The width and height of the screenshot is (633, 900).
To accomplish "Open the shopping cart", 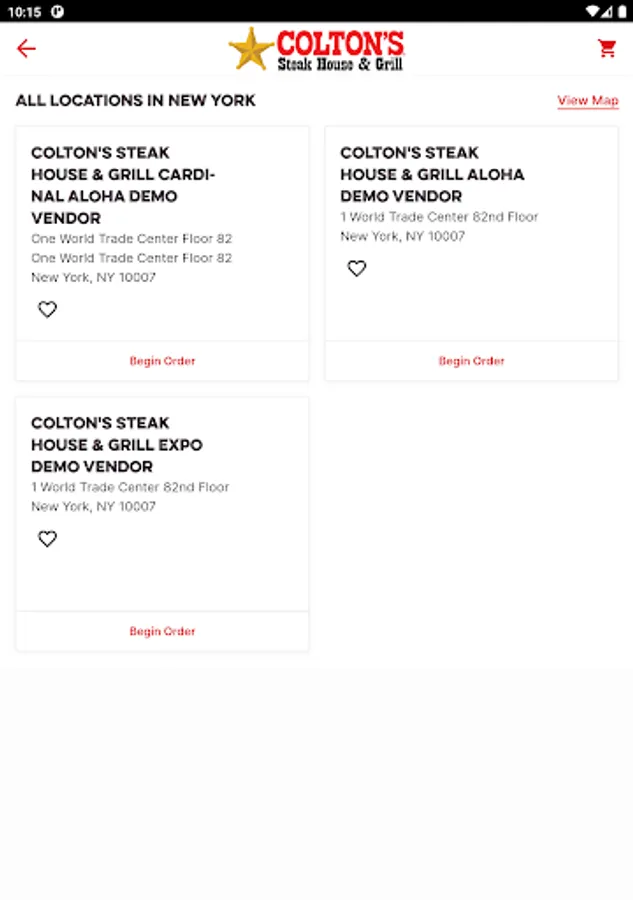I will click(607, 48).
